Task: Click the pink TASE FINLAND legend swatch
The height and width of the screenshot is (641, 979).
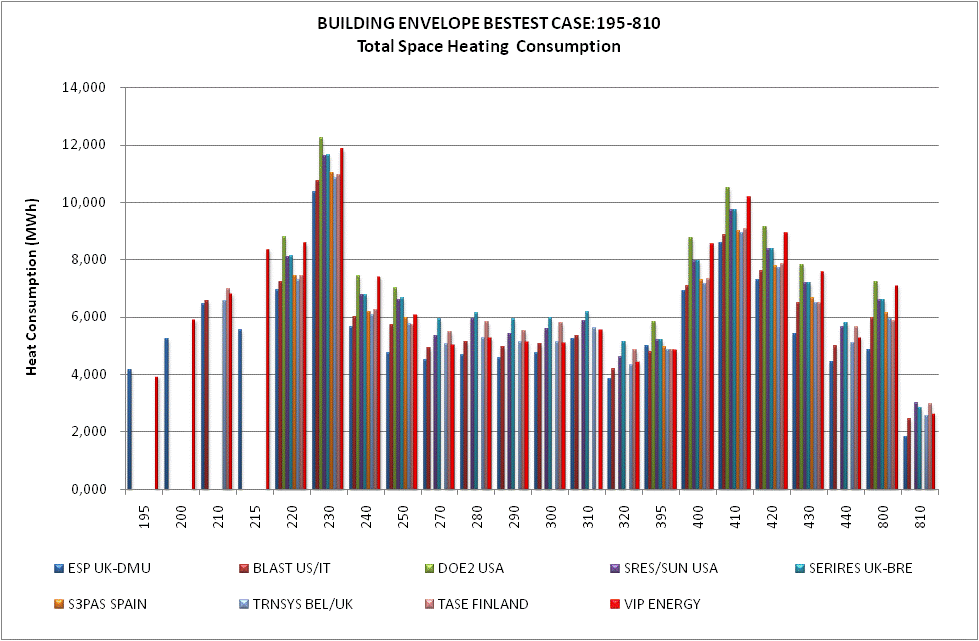Action: [x=428, y=604]
